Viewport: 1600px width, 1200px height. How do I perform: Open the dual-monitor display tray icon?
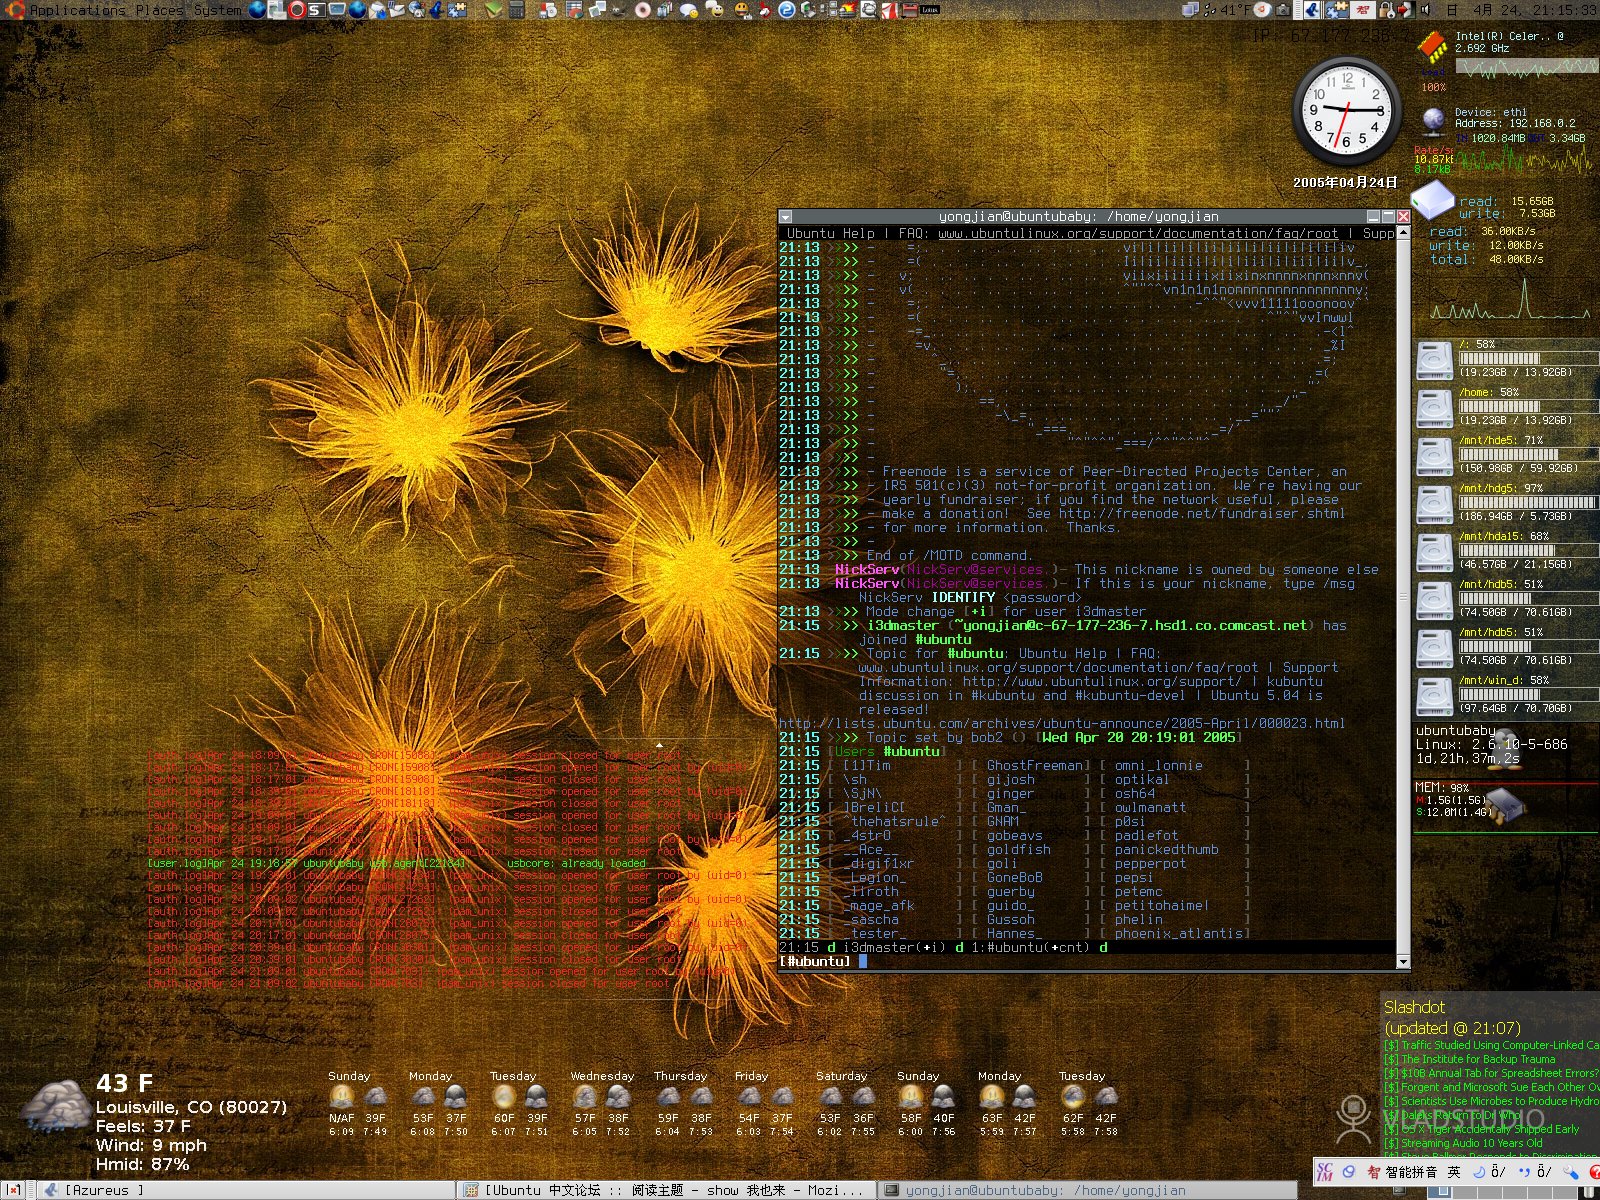(1190, 10)
